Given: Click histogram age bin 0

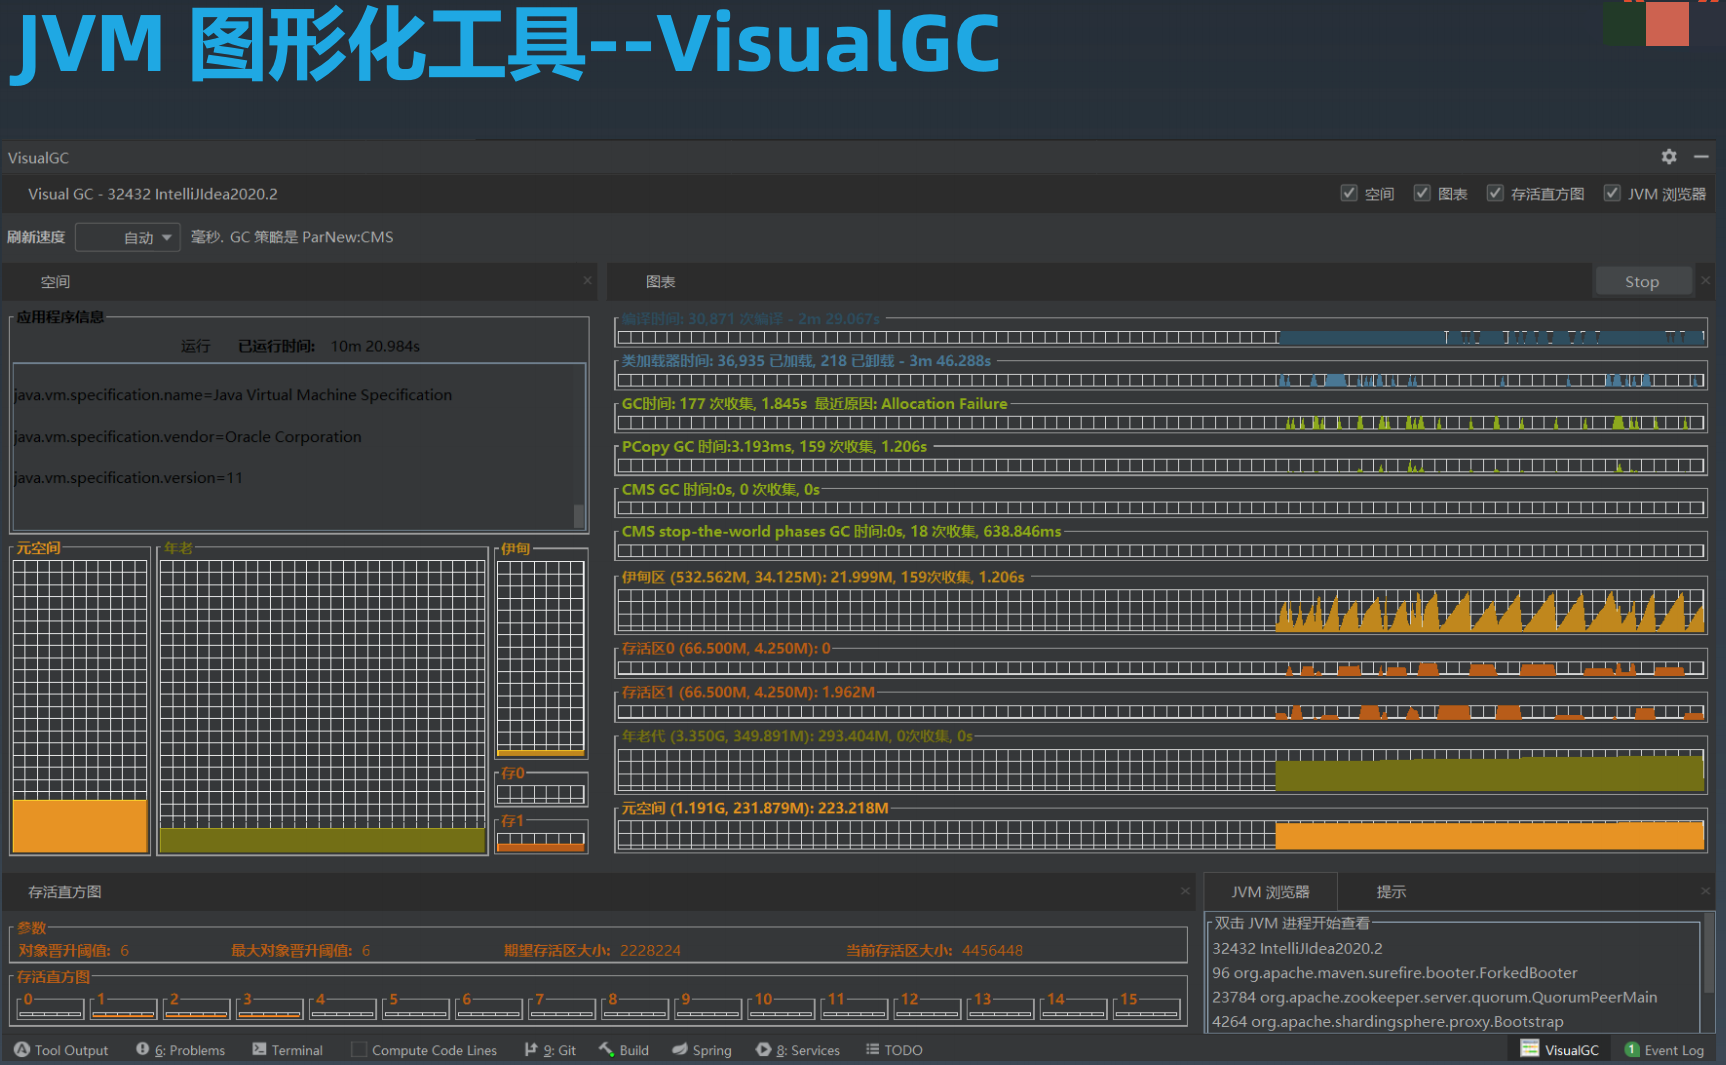Looking at the screenshot, I should (x=50, y=1007).
